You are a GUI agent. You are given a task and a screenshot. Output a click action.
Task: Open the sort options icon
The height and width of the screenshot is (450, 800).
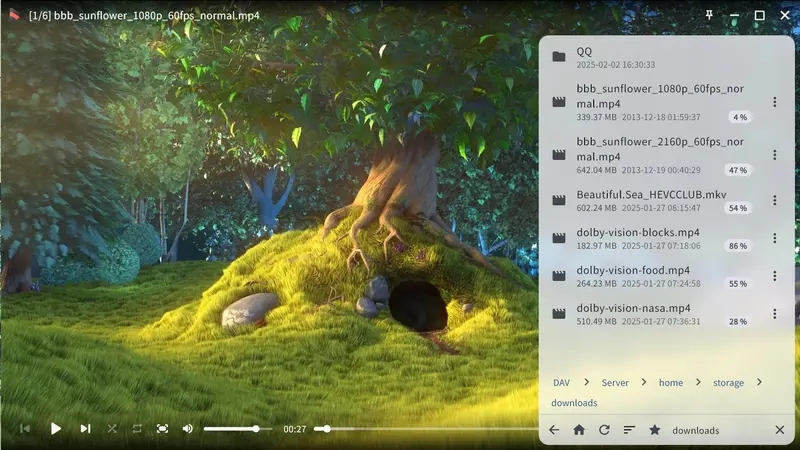coord(629,430)
